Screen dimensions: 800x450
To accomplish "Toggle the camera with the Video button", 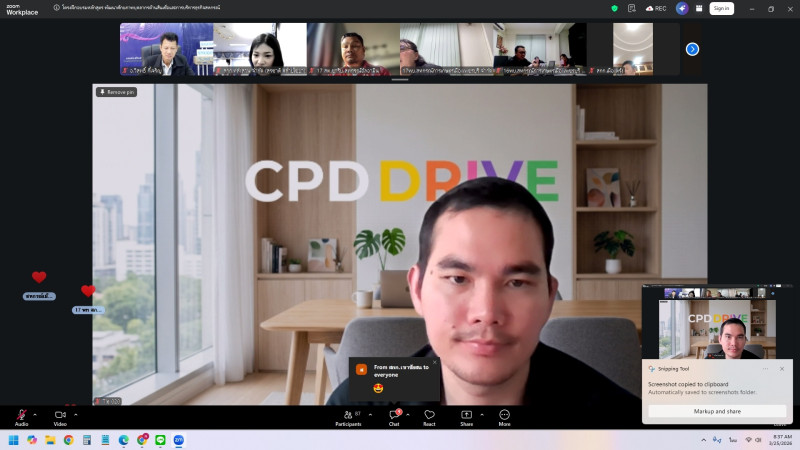I will 60,415.
